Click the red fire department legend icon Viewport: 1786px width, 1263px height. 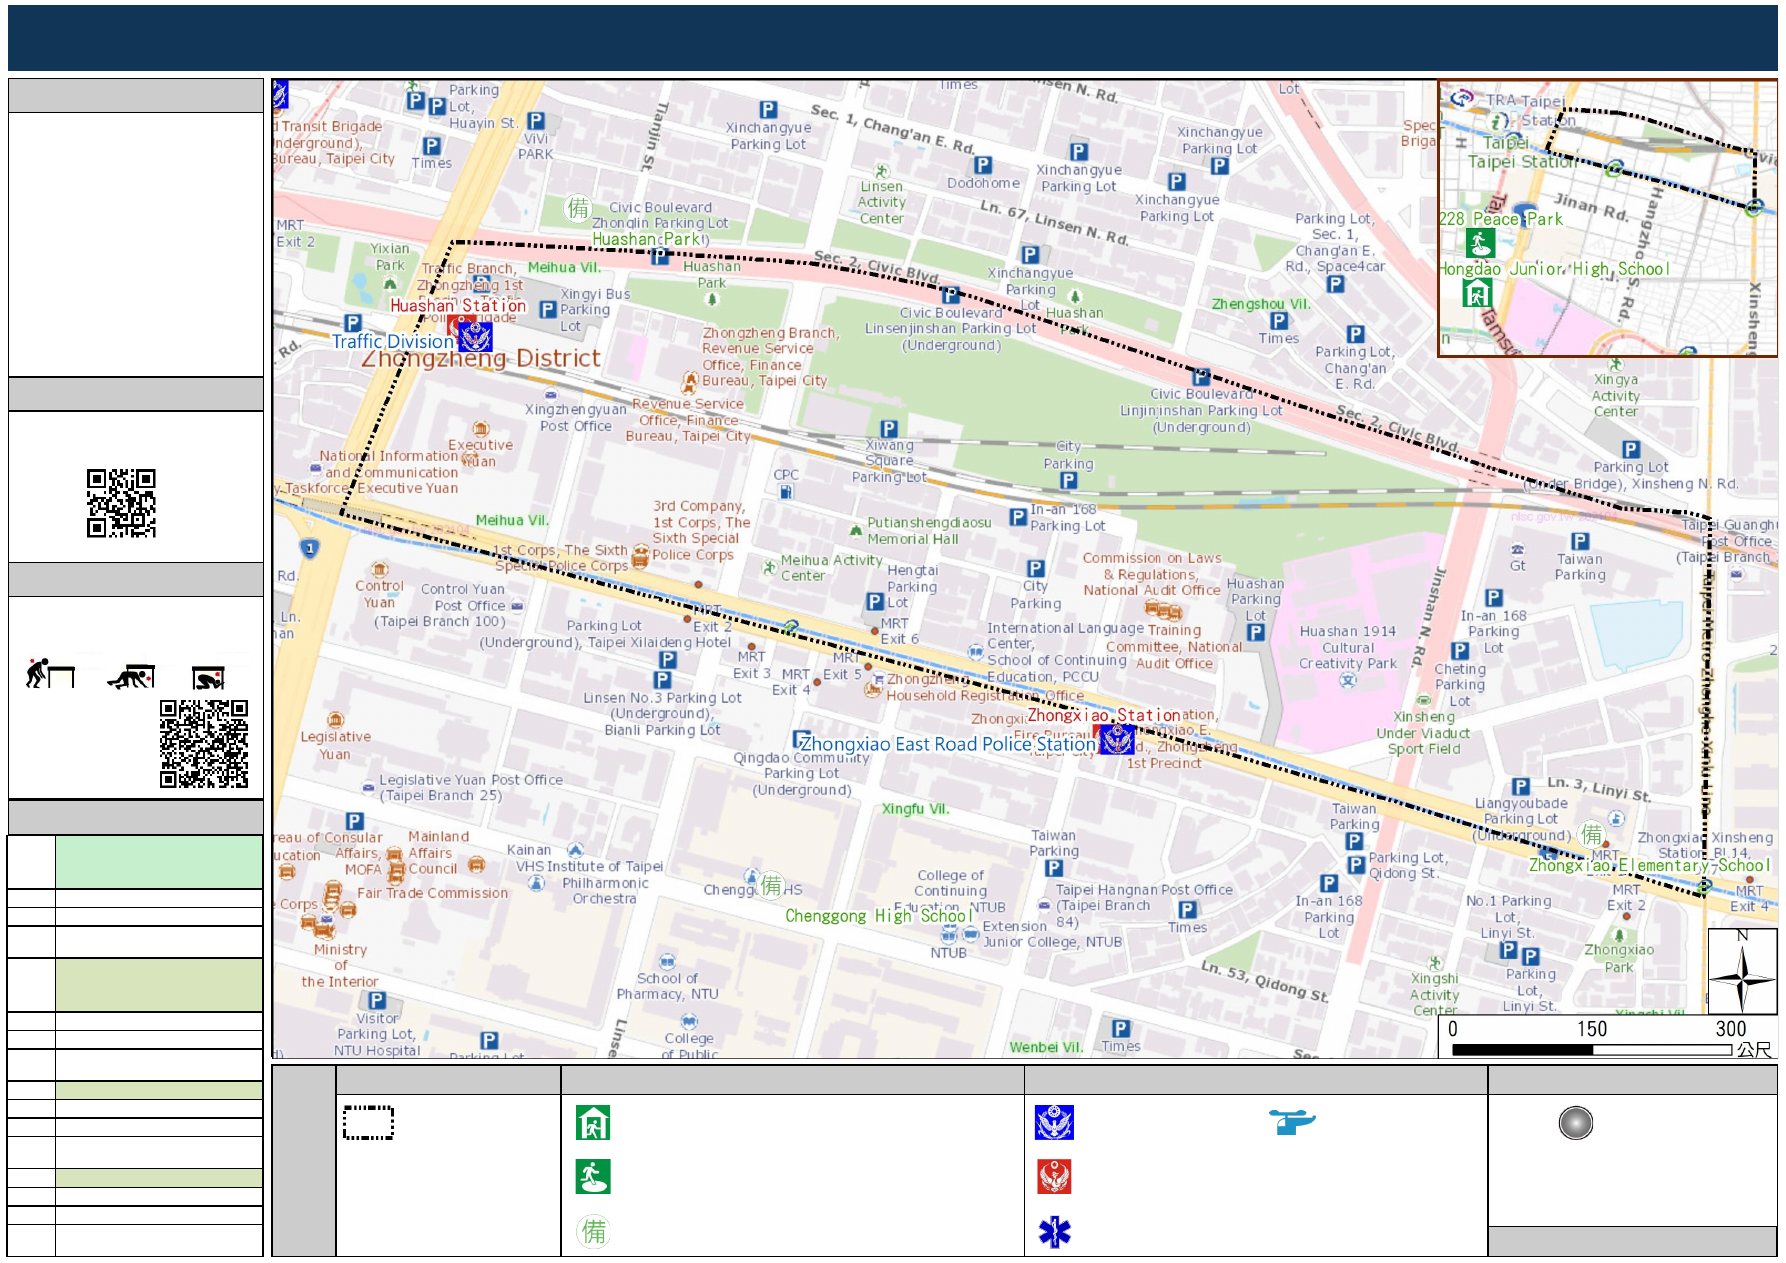pyautogui.click(x=1054, y=1177)
